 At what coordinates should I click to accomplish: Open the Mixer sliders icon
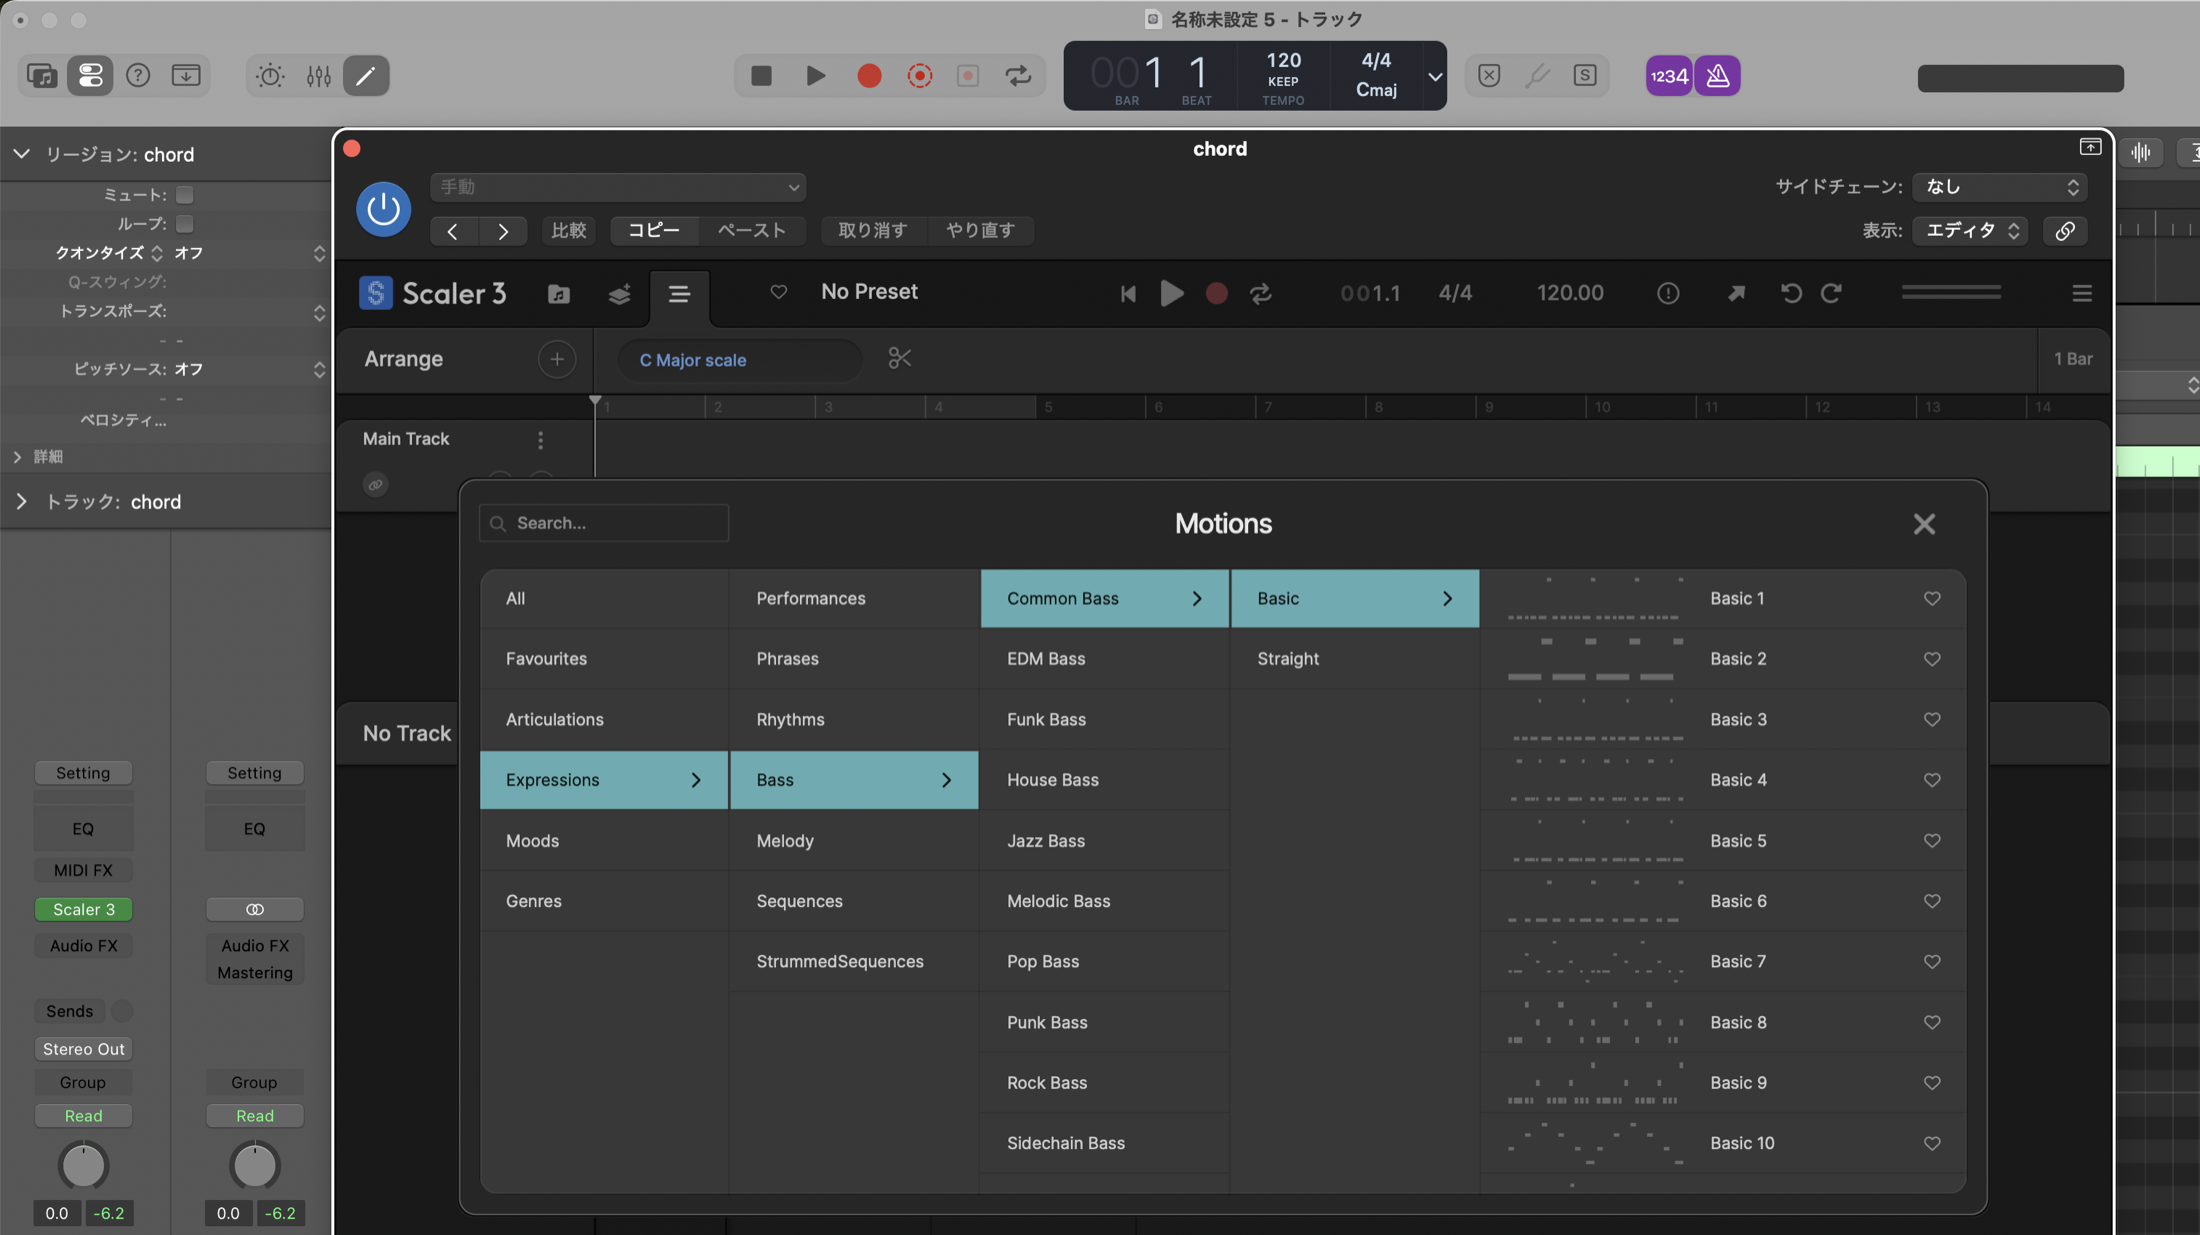(x=318, y=76)
